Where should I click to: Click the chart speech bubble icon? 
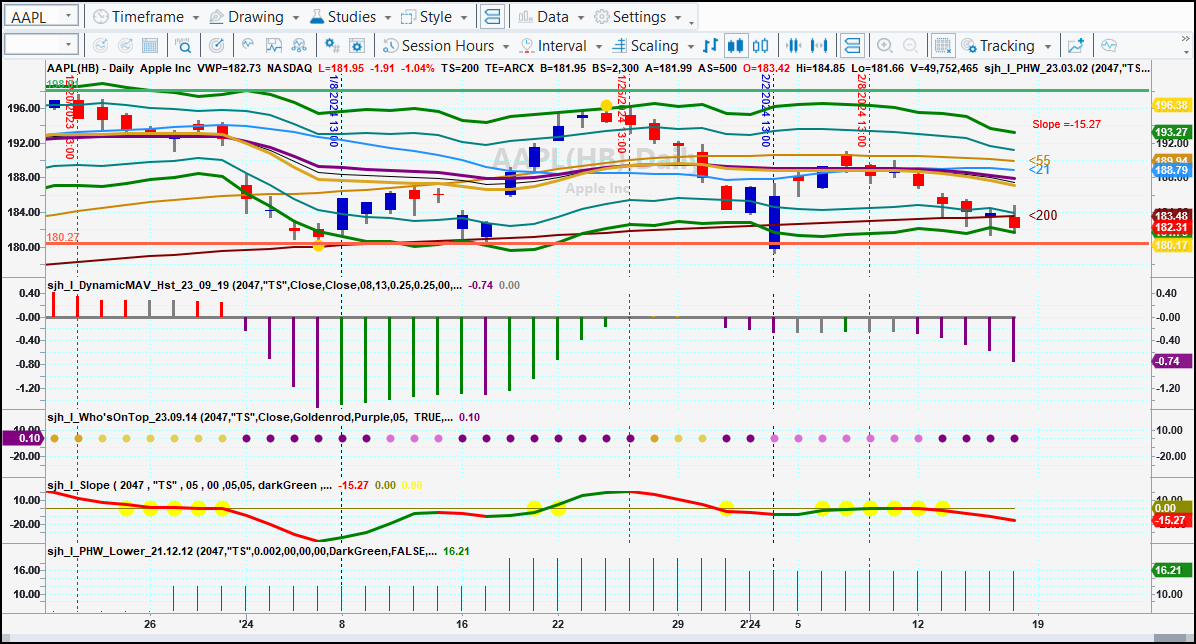pos(1109,46)
